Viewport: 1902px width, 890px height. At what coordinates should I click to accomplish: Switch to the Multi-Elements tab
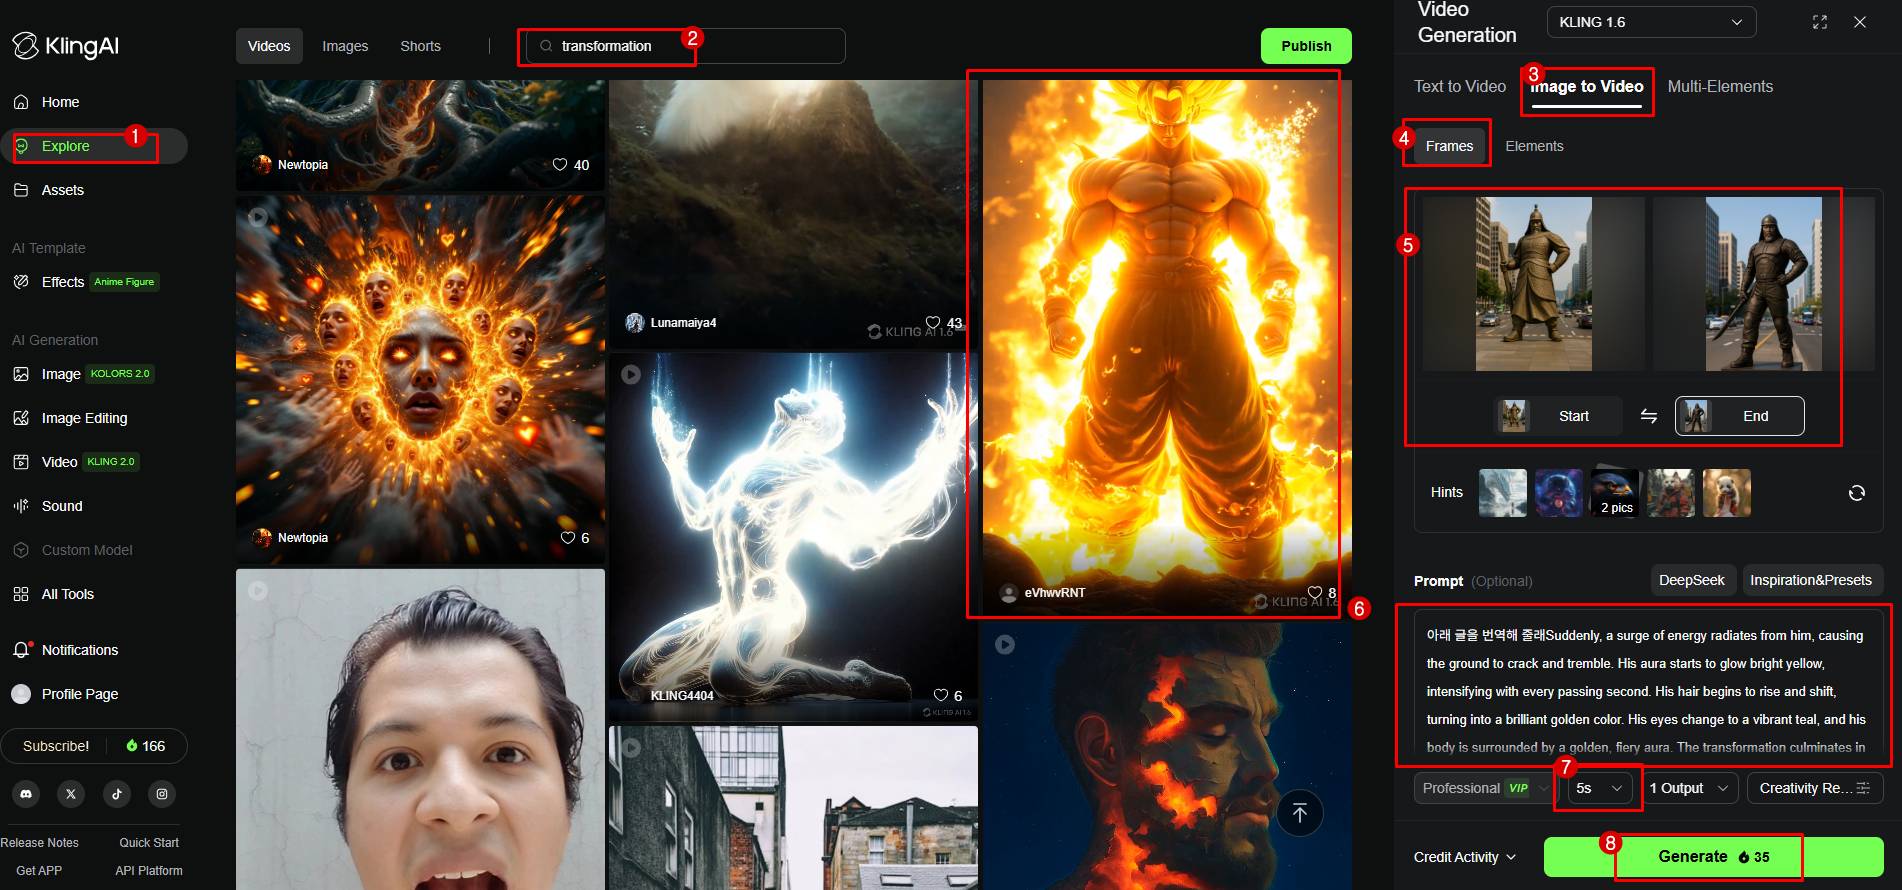click(x=1720, y=87)
